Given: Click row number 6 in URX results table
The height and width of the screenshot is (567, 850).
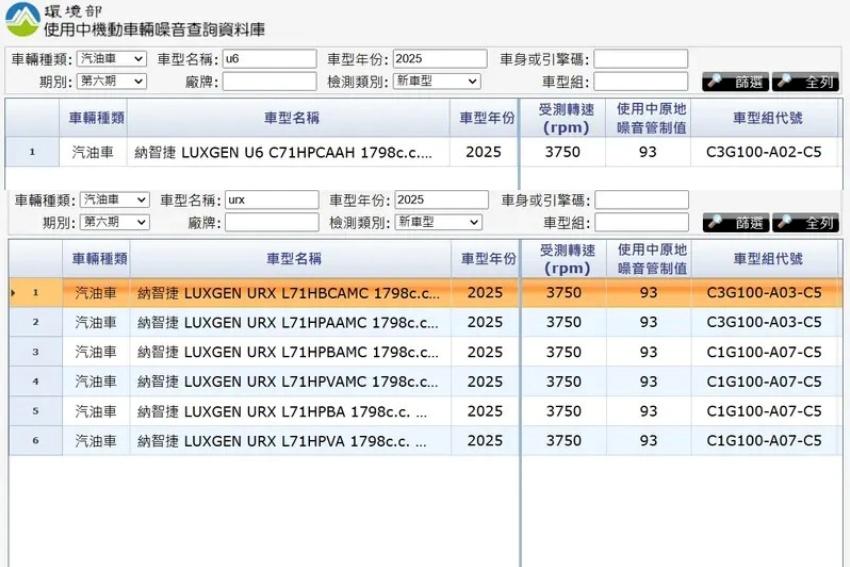Looking at the screenshot, I should point(35,440).
